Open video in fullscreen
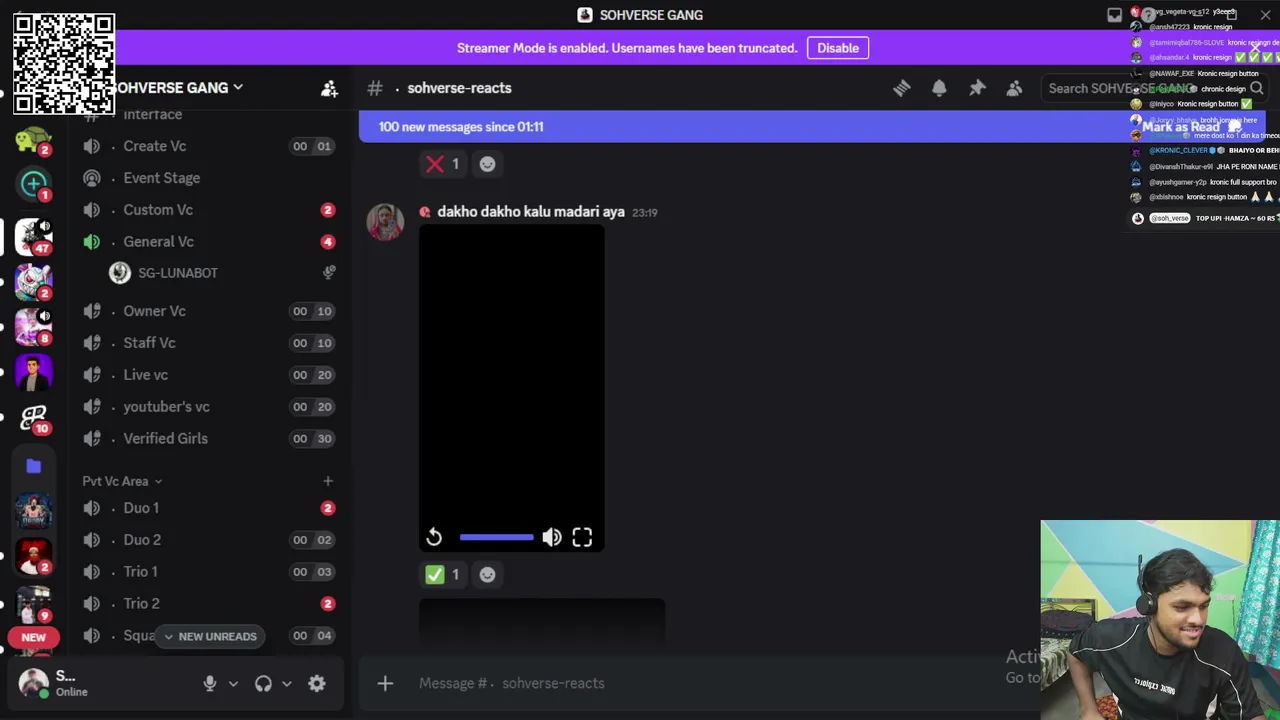 (x=582, y=538)
